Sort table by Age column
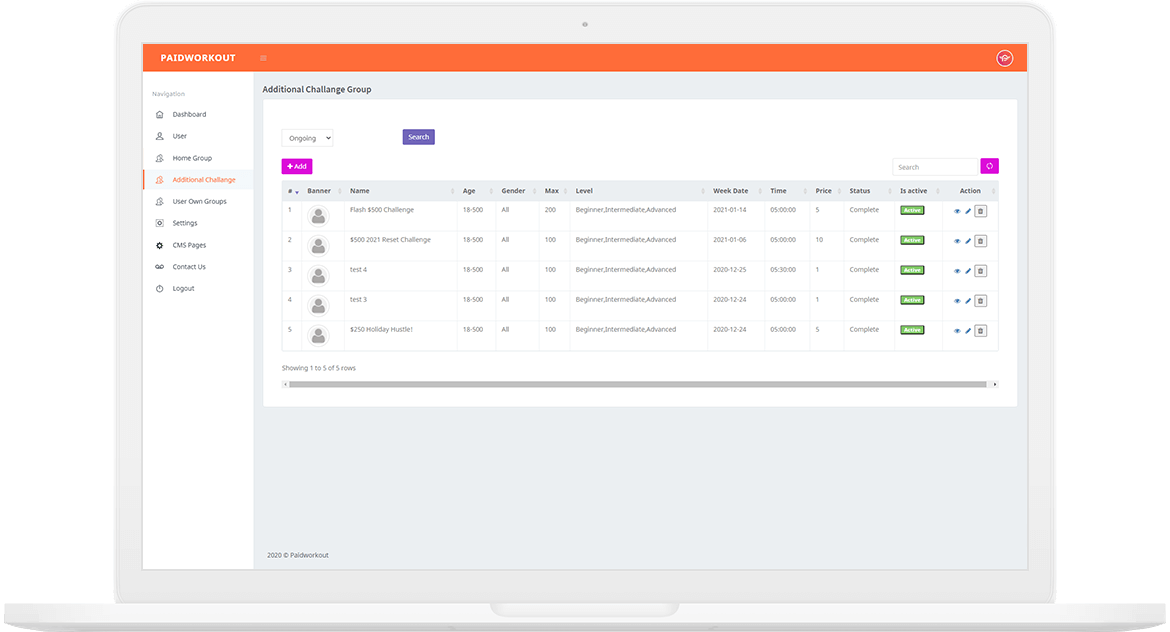The image size is (1170, 632). click(477, 191)
